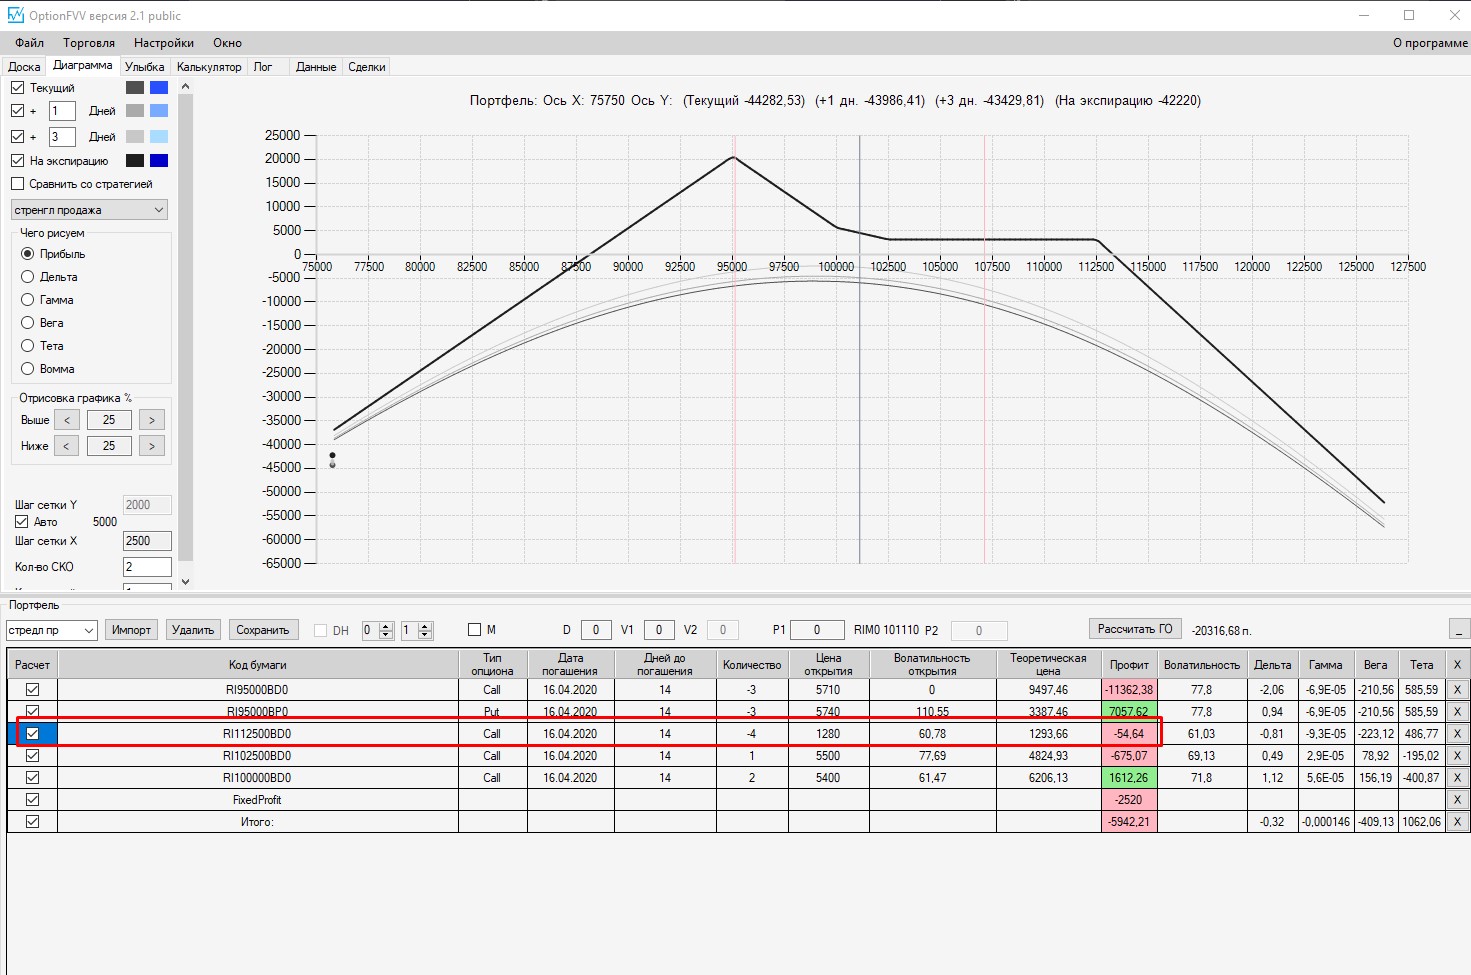
Task: Decrease the Выше percentage with the left arrow
Action: coord(66,420)
